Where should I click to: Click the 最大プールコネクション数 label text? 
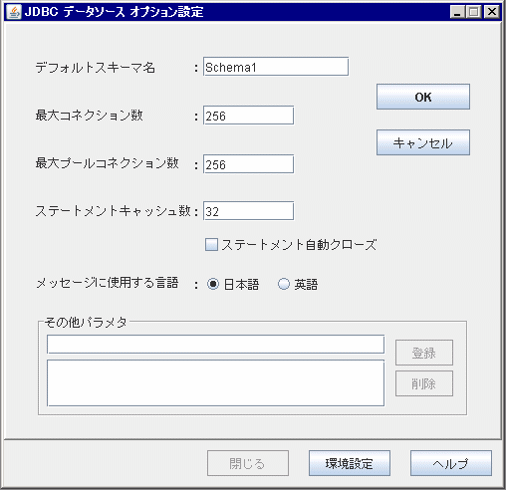(x=107, y=163)
